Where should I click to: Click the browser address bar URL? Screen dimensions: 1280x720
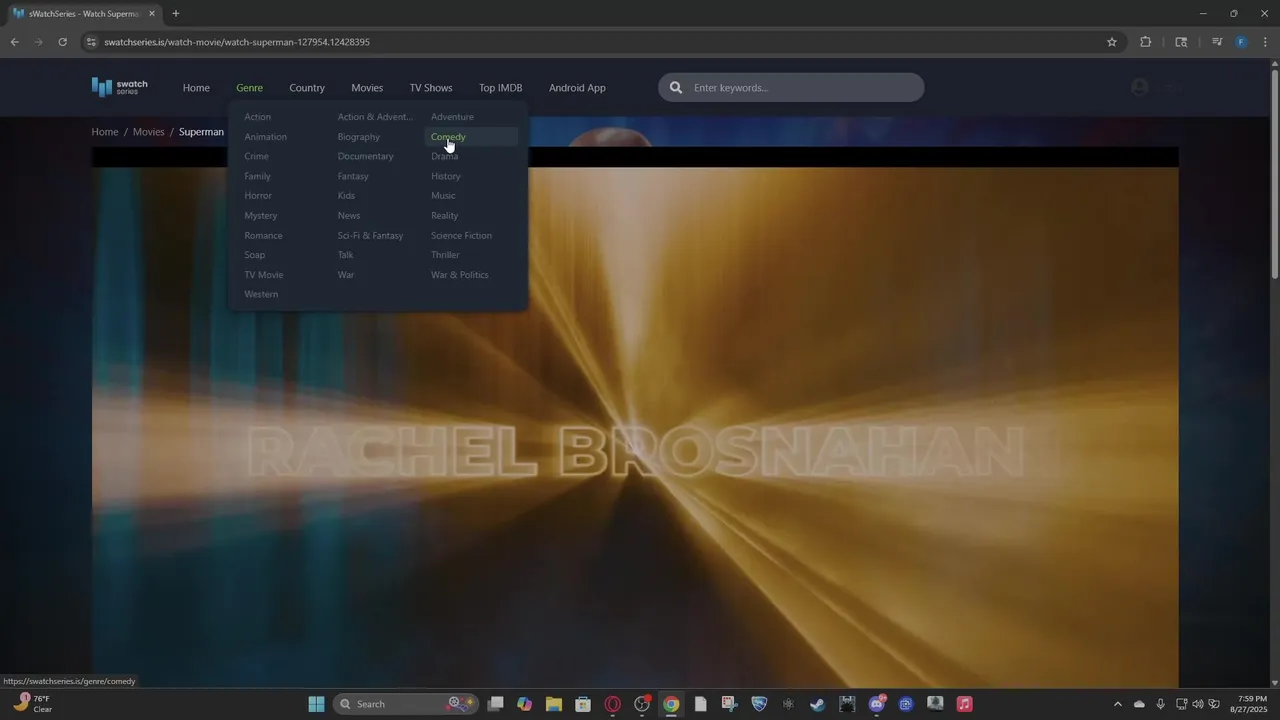pos(237,42)
